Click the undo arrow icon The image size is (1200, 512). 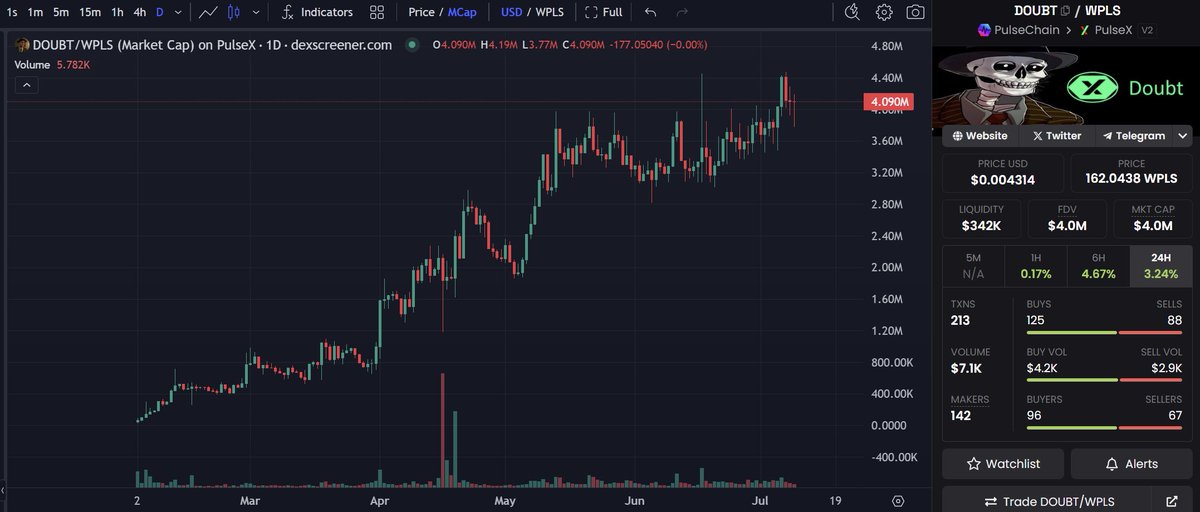[x=651, y=12]
